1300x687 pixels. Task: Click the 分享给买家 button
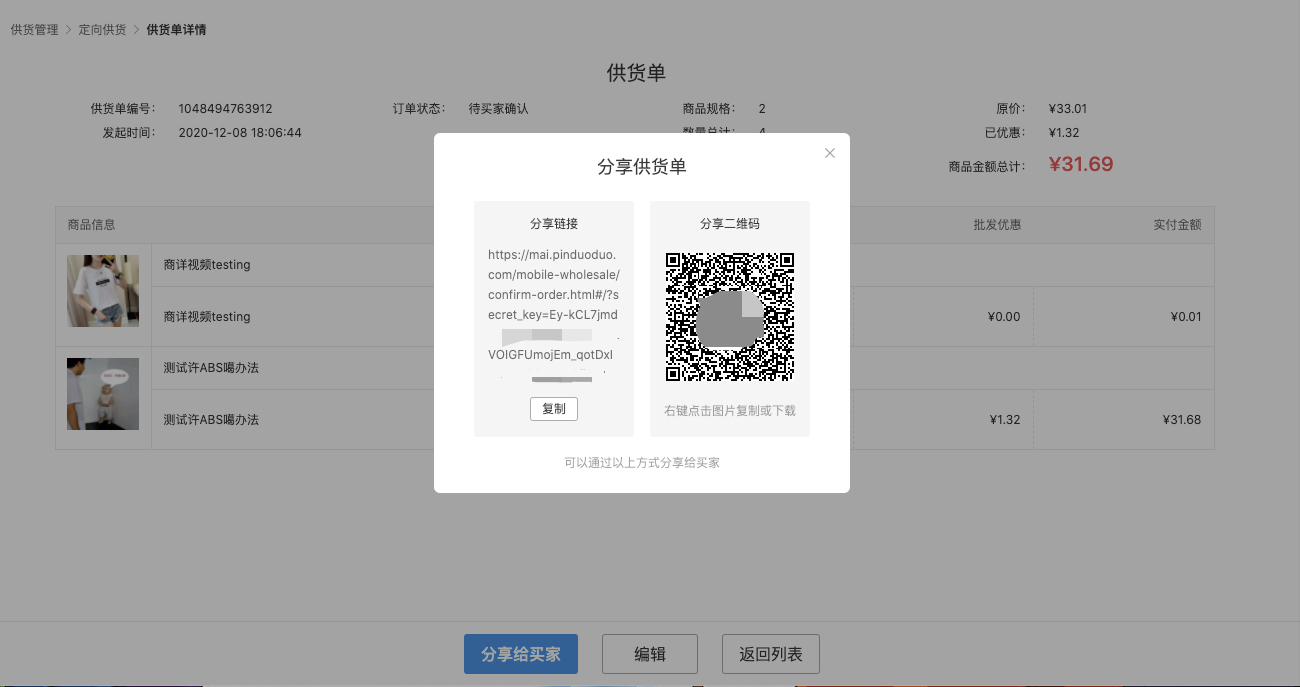pyautogui.click(x=521, y=654)
